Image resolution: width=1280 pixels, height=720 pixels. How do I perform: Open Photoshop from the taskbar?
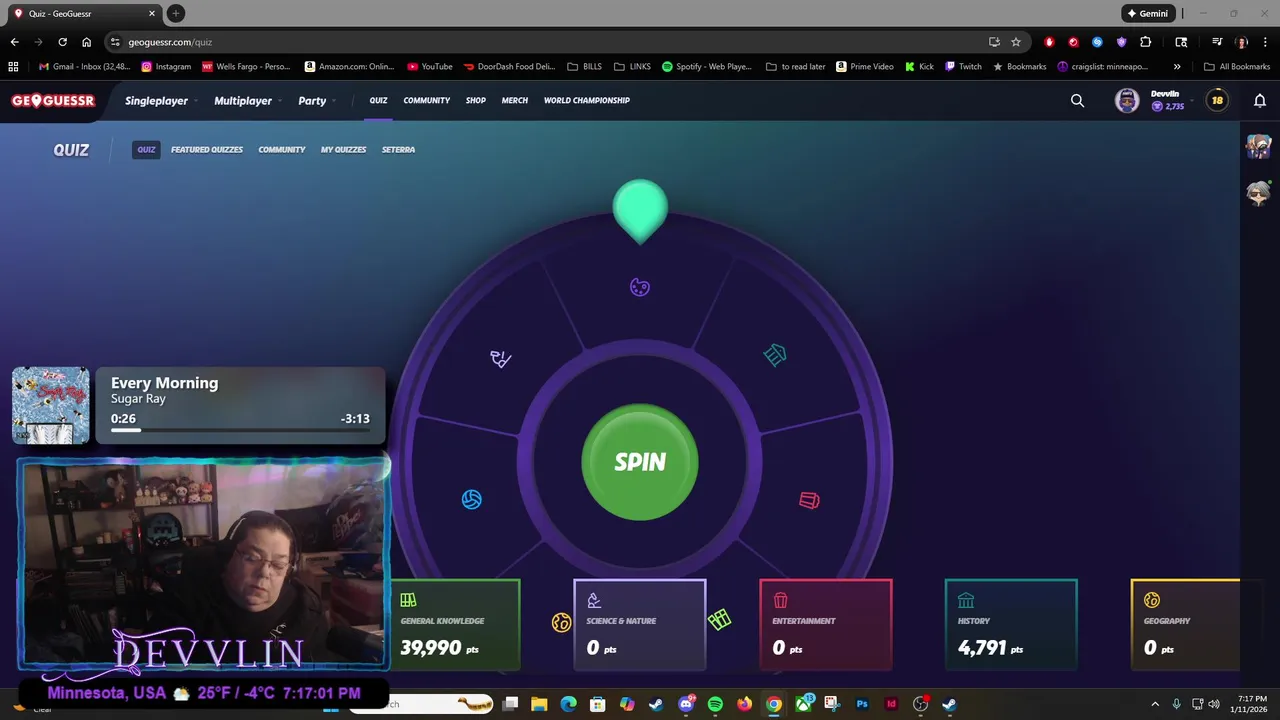click(x=862, y=704)
